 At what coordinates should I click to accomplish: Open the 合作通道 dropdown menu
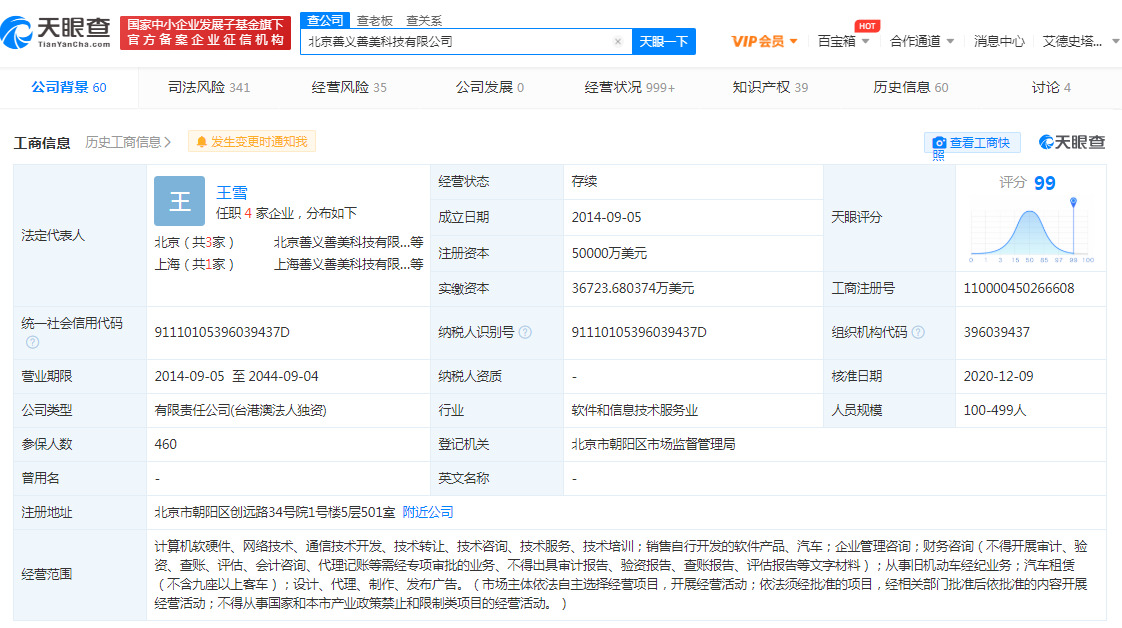[922, 41]
